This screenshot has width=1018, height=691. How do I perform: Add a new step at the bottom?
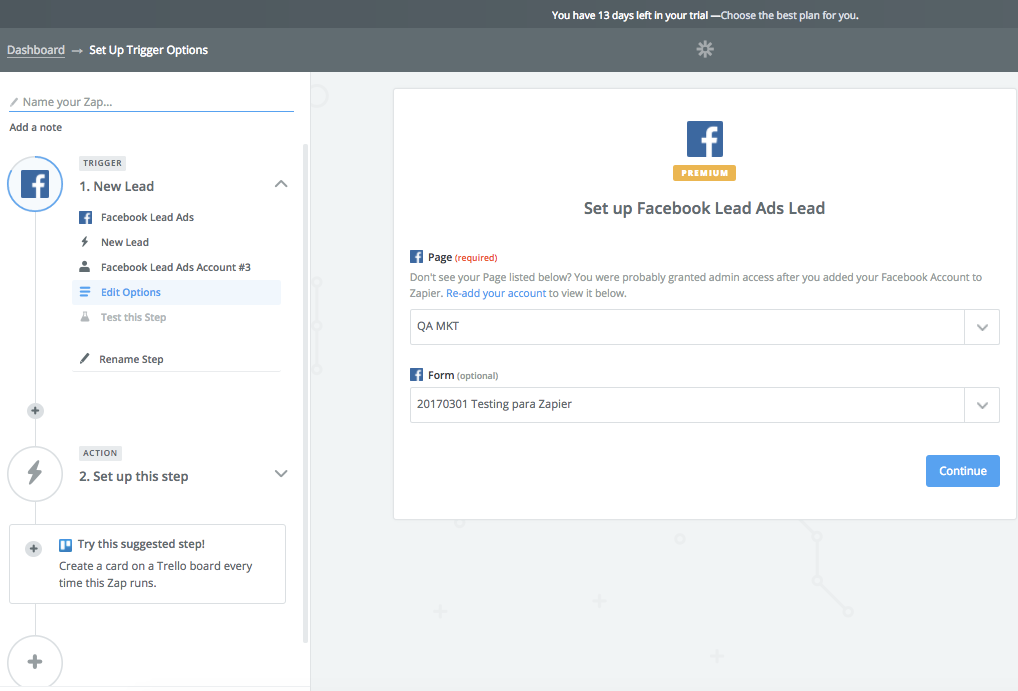click(35, 662)
